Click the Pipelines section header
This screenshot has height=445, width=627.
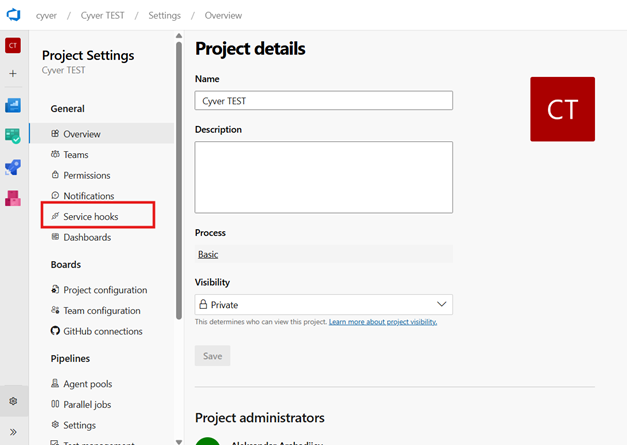click(x=70, y=359)
